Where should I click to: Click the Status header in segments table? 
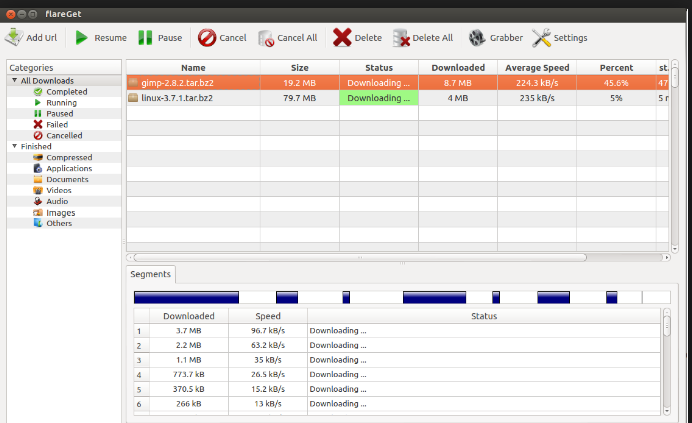(x=484, y=316)
